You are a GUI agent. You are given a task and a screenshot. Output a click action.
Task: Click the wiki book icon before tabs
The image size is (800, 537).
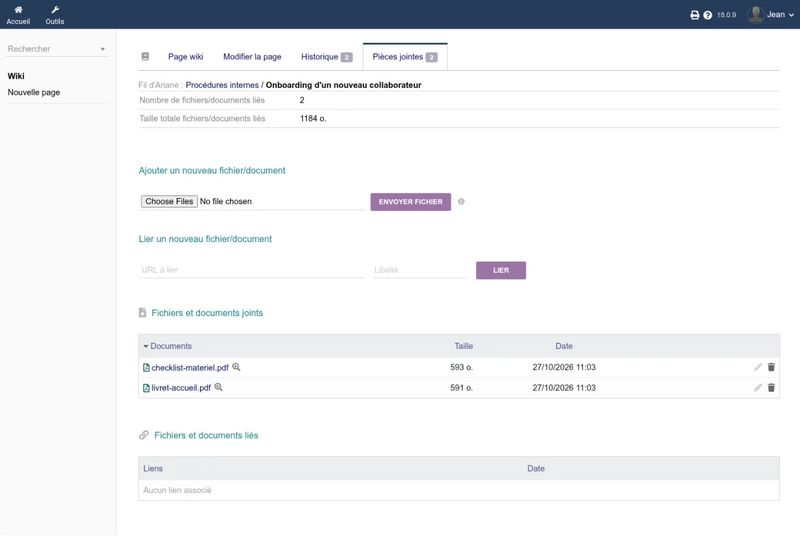(145, 57)
